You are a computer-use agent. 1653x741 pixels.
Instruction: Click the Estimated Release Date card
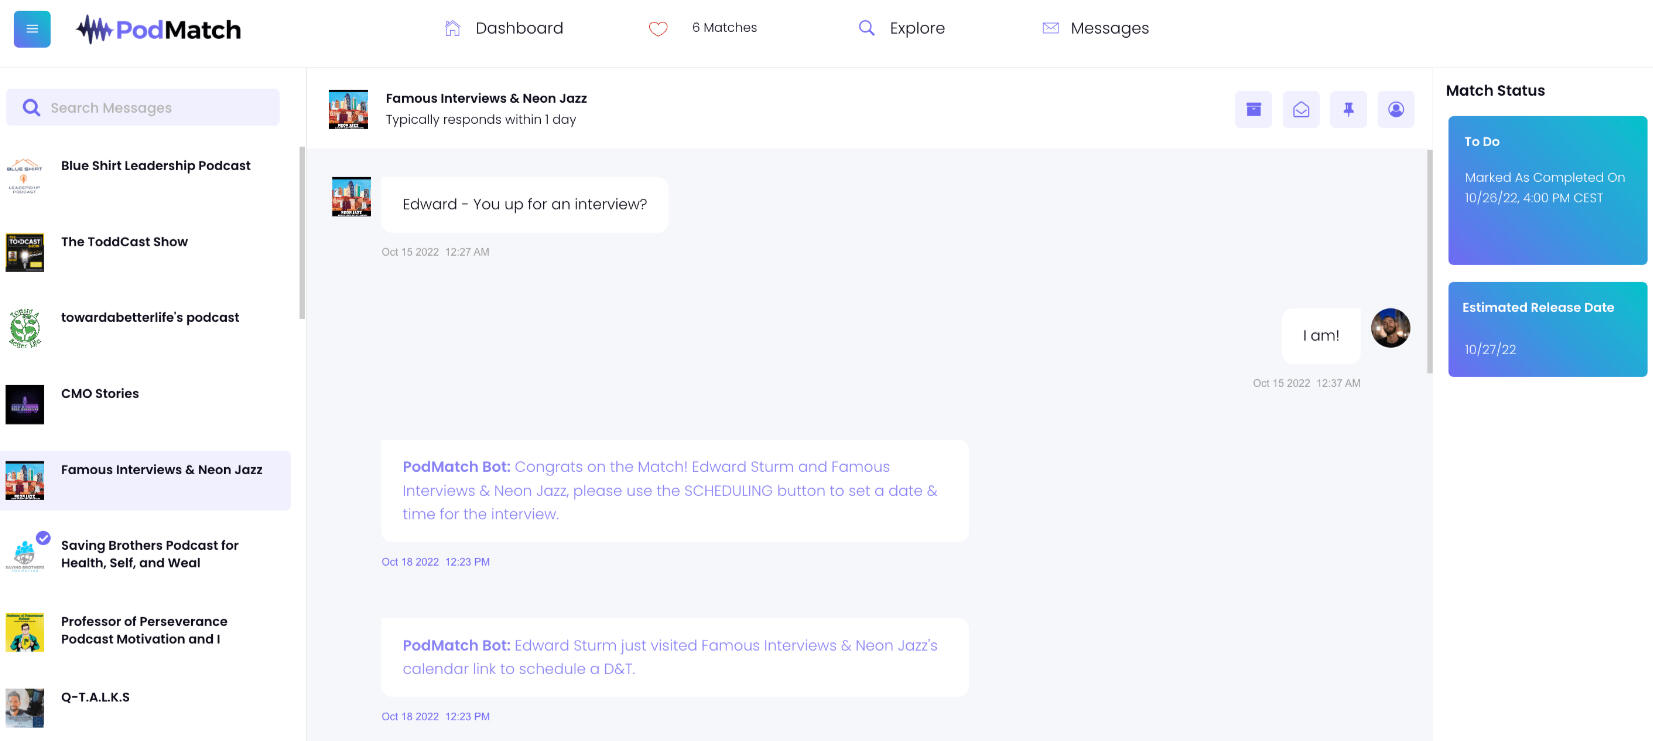click(1547, 329)
